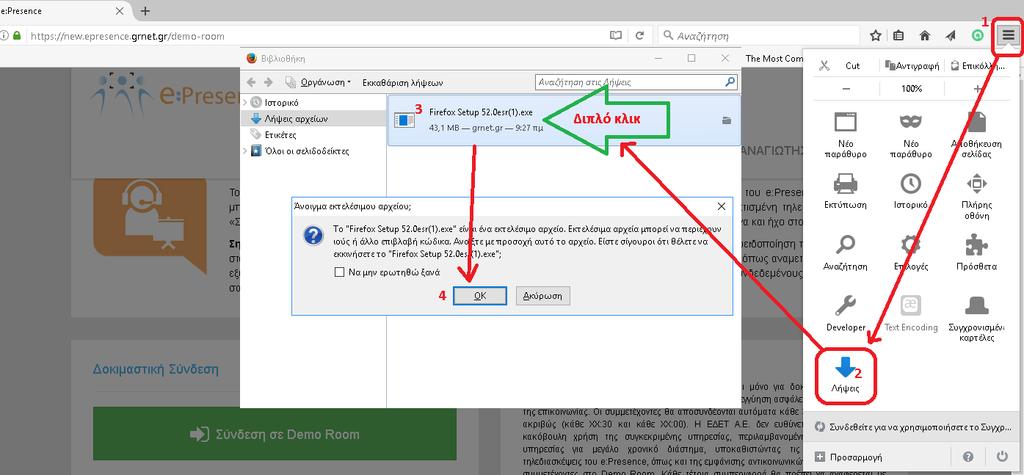
Task: Click the site lock icon in address bar
Action: pyautogui.click(x=17, y=36)
